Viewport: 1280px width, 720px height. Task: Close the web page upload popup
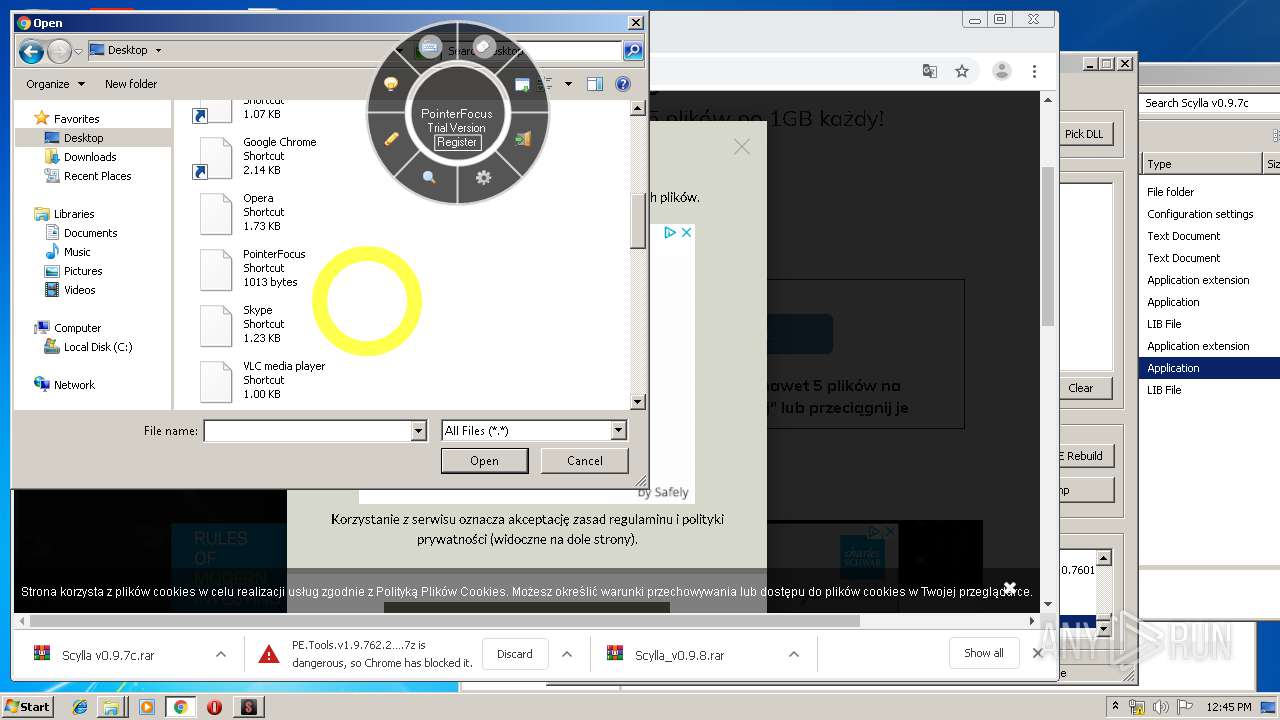click(x=741, y=147)
